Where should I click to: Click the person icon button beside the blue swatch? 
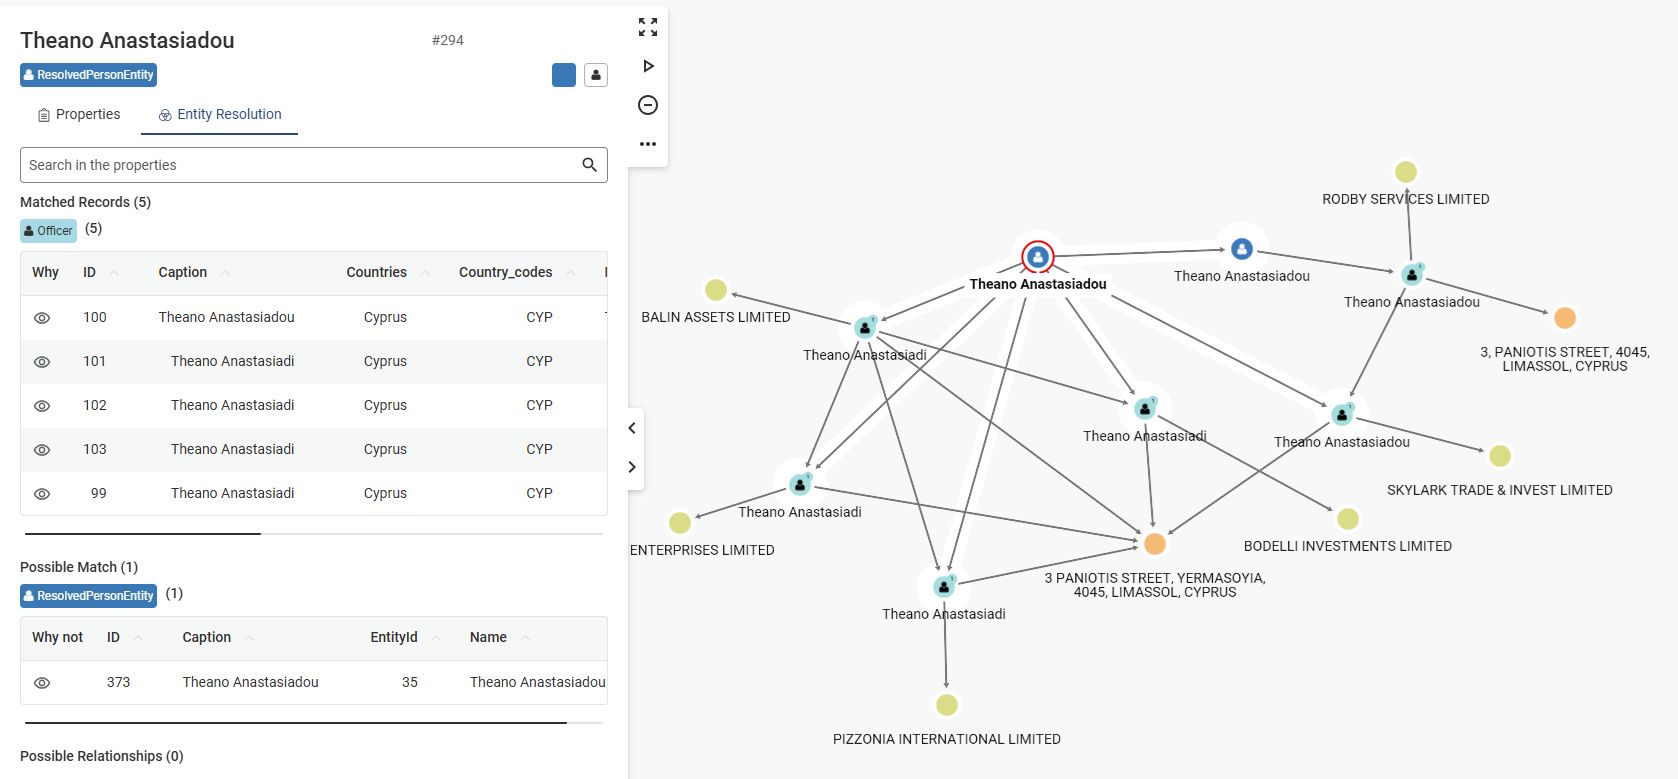pos(596,75)
